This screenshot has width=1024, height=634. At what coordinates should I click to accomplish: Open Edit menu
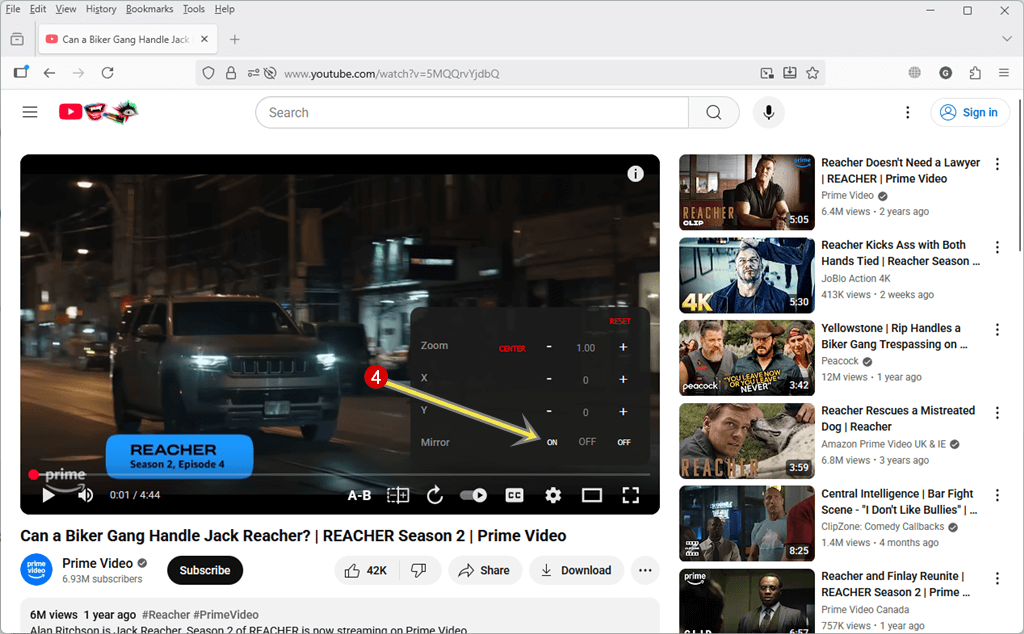point(38,9)
